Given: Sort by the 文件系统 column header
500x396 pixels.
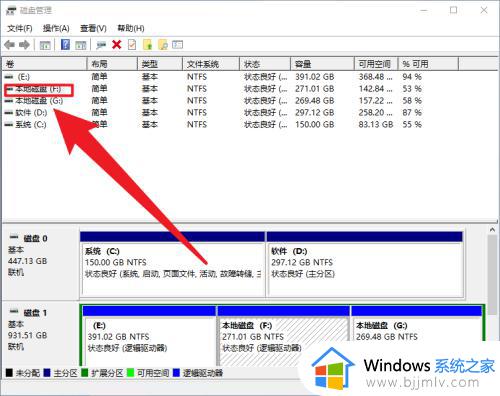Looking at the screenshot, I should click(211, 64).
